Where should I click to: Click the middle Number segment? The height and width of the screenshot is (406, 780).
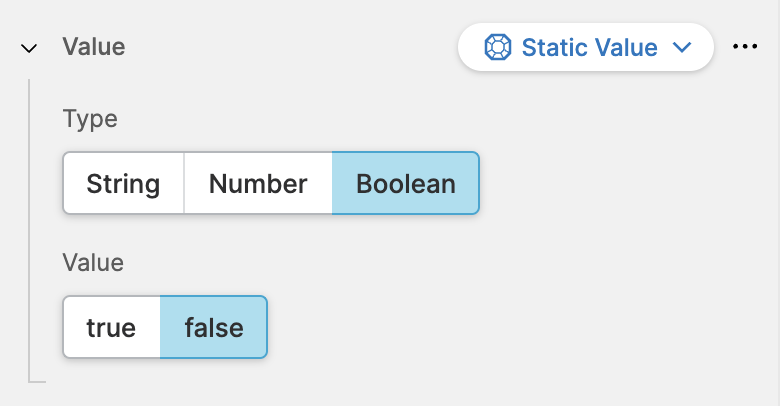[258, 183]
